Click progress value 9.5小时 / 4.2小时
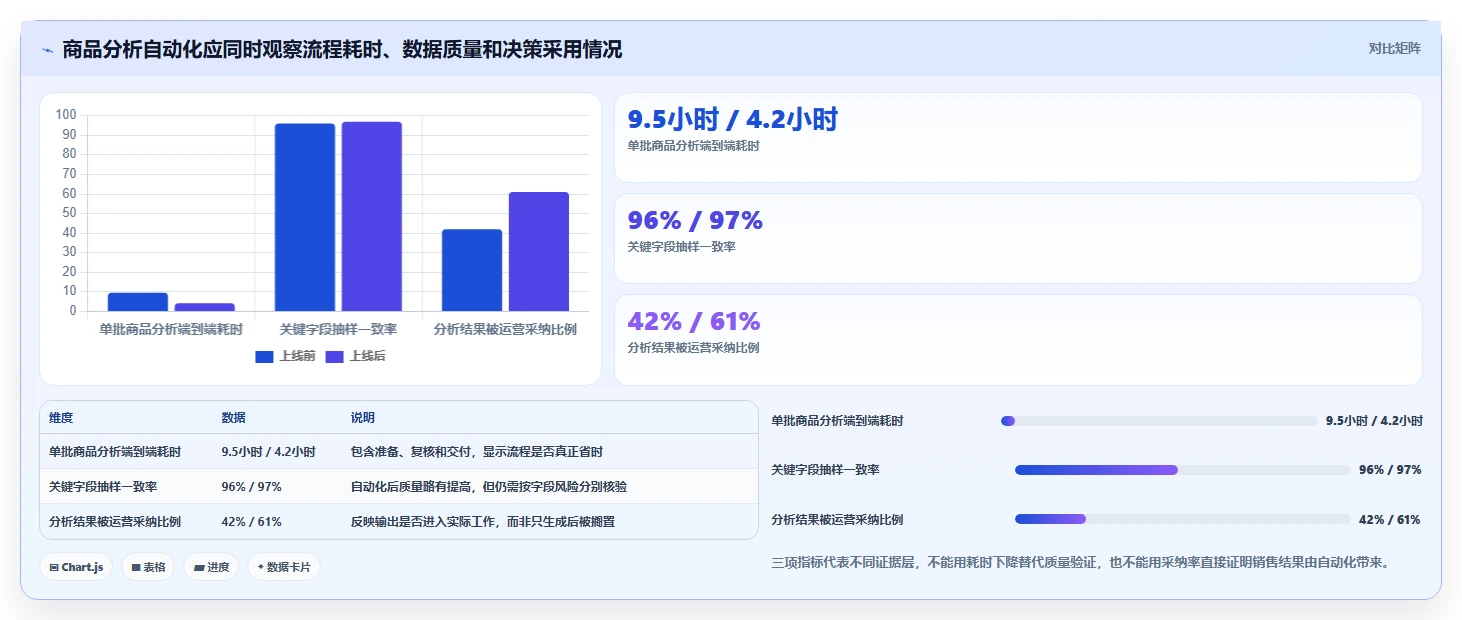 coord(1374,421)
